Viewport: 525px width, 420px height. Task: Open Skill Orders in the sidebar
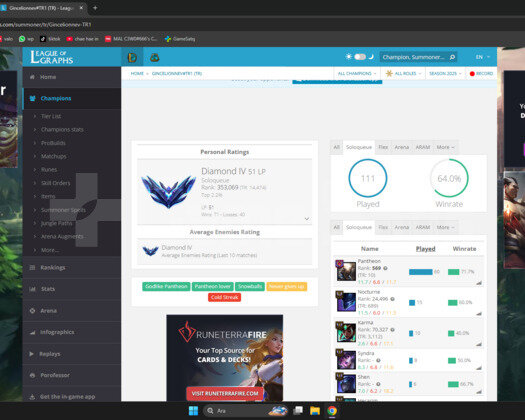point(56,183)
